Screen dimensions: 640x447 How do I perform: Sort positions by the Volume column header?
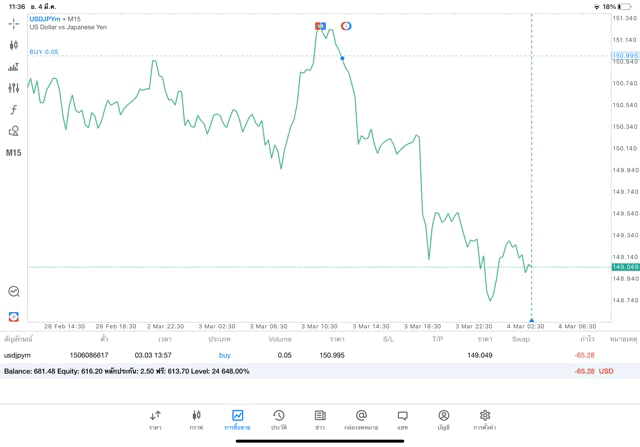(x=280, y=339)
